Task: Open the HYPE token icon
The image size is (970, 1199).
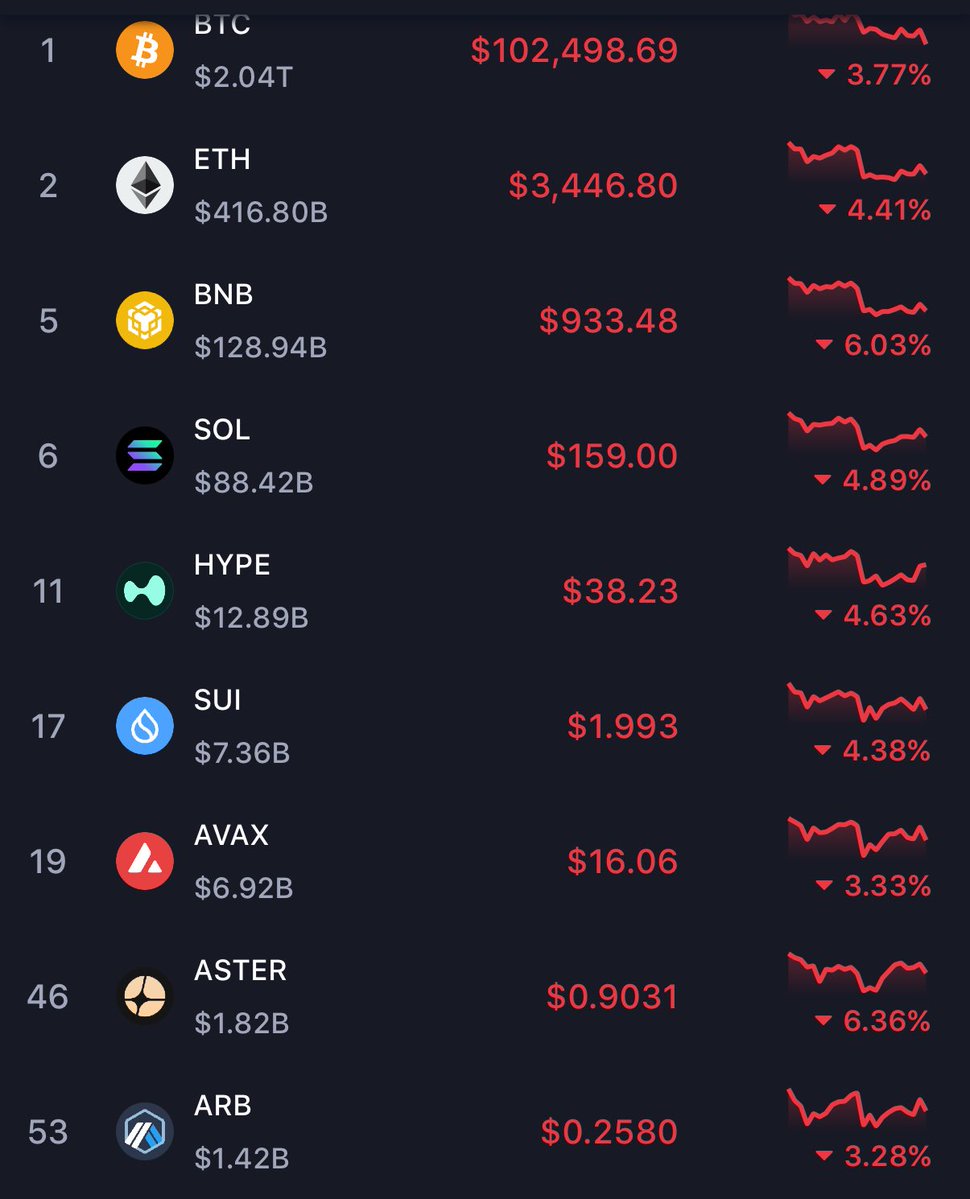Action: 145,591
